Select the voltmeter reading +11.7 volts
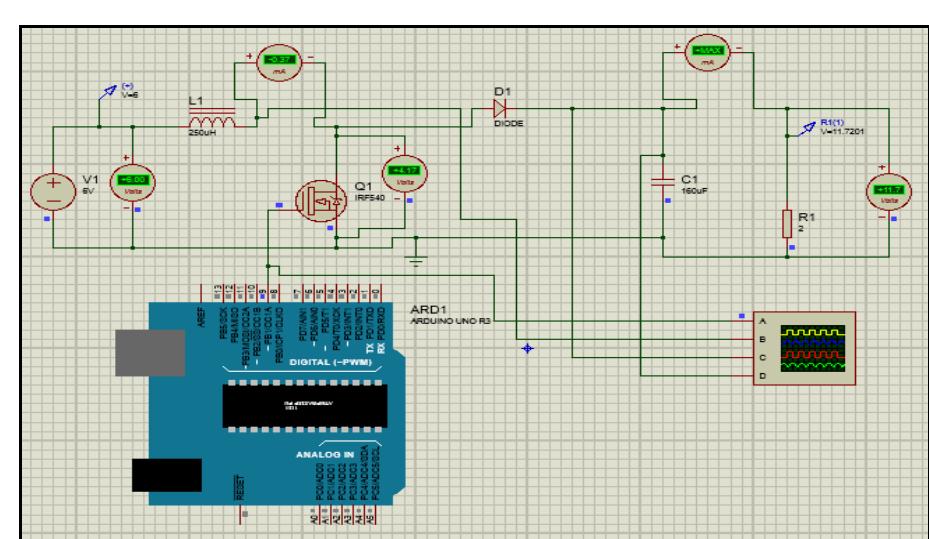The image size is (929, 539). click(x=889, y=191)
